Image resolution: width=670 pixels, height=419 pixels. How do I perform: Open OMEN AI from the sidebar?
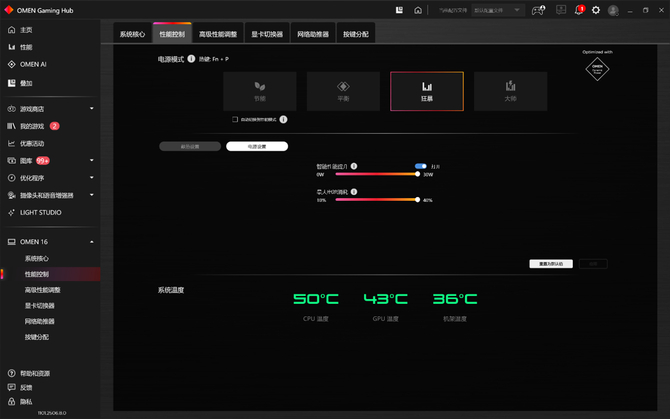[x=32, y=64]
